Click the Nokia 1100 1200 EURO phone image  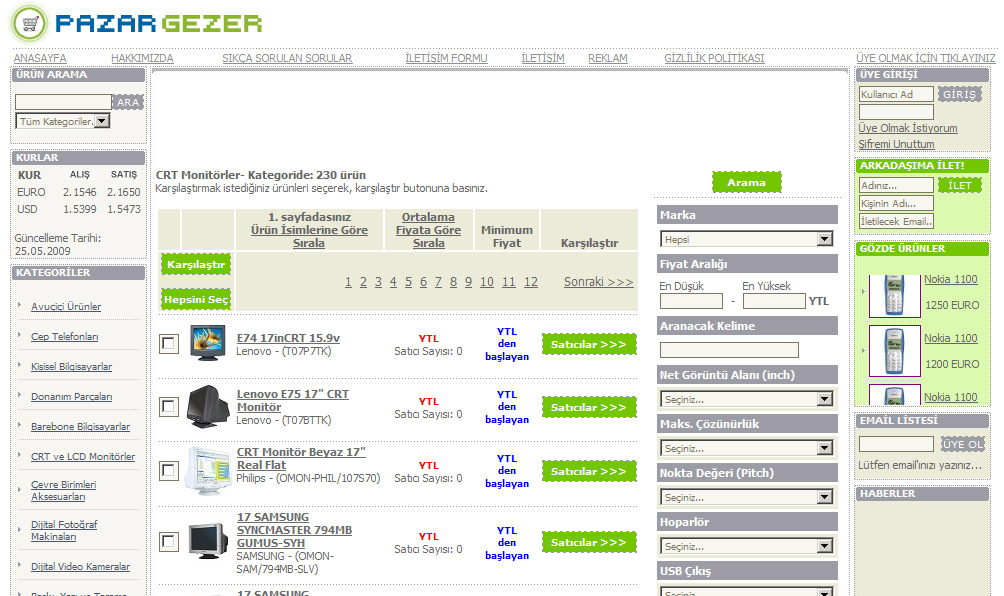tap(895, 350)
